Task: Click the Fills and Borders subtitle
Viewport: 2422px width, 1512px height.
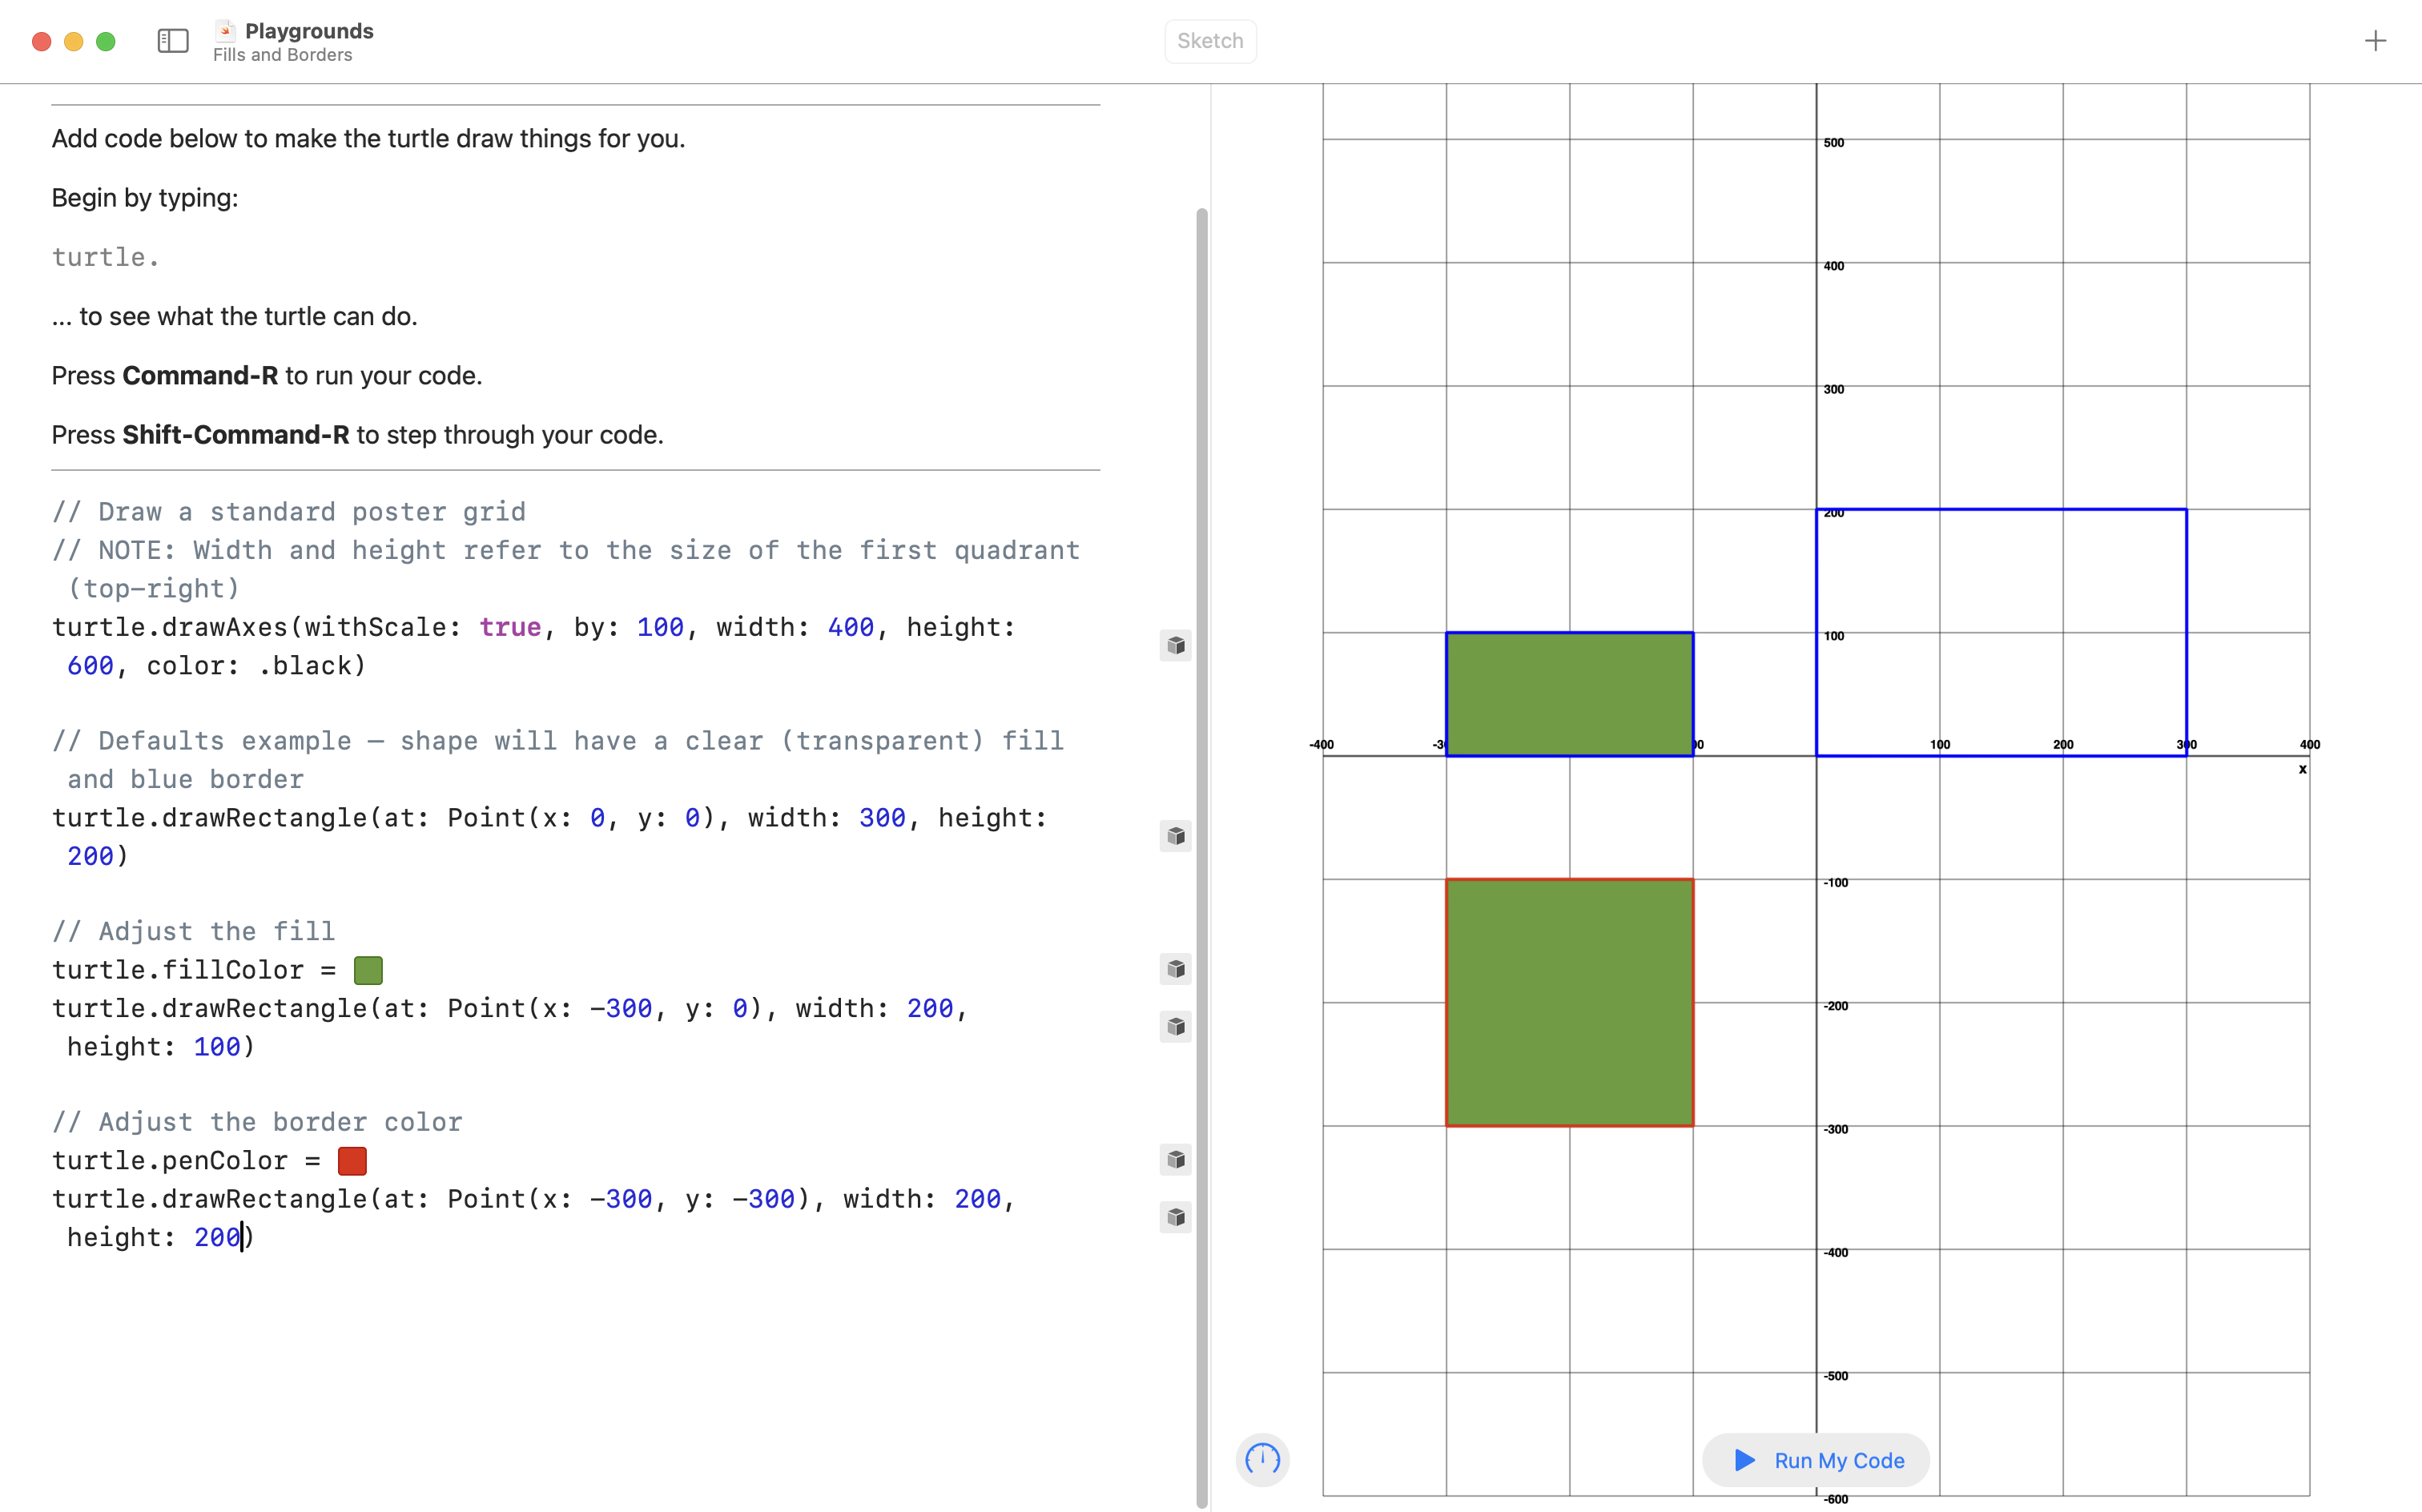Action: click(282, 55)
